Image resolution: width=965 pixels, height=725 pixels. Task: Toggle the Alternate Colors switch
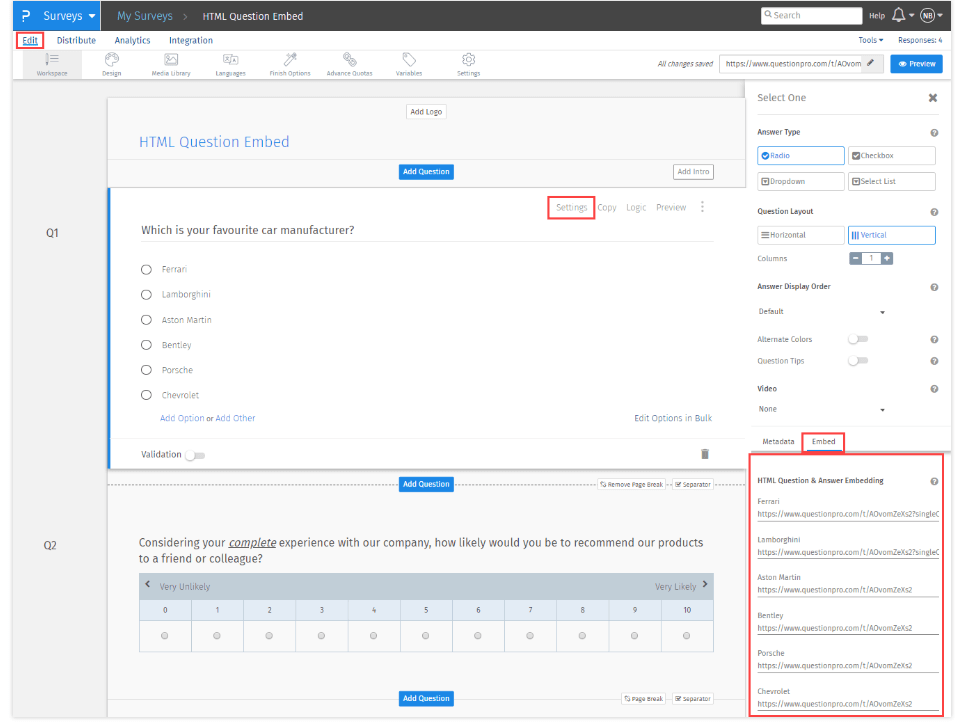(858, 339)
